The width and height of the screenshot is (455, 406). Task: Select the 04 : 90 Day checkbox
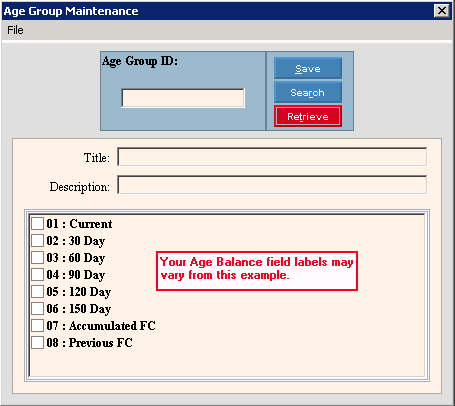(37, 274)
